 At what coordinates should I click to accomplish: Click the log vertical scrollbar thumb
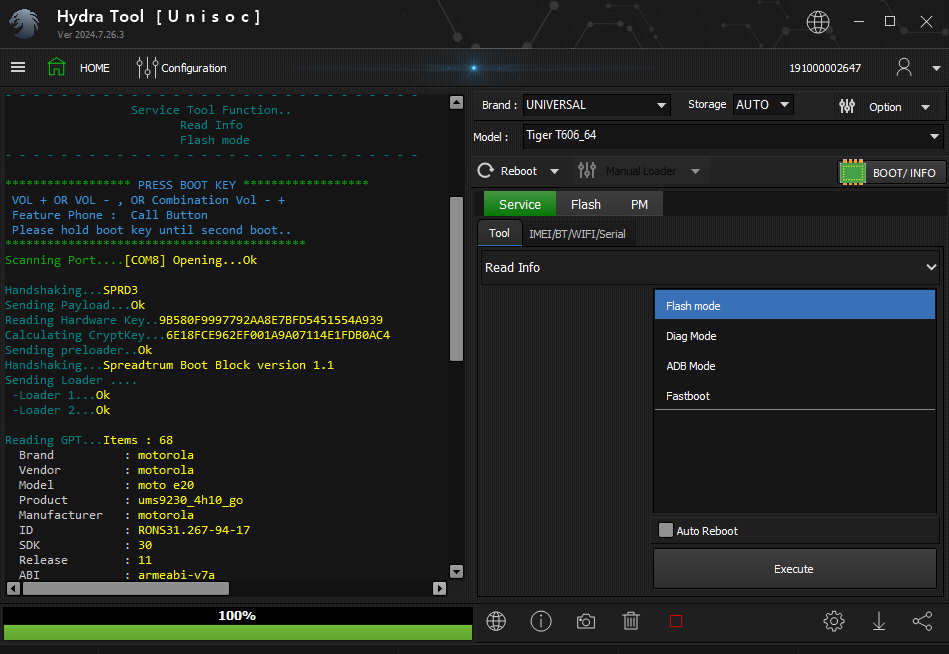(457, 279)
